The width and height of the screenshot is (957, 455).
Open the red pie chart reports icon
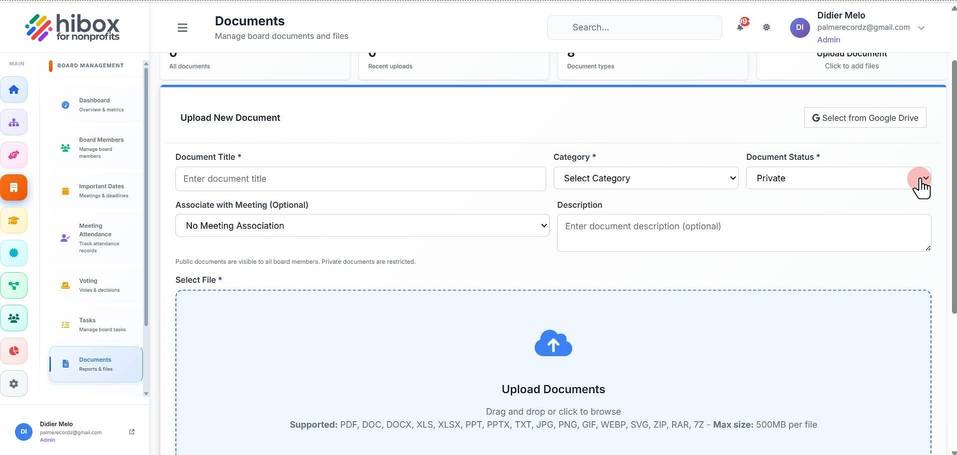point(13,351)
